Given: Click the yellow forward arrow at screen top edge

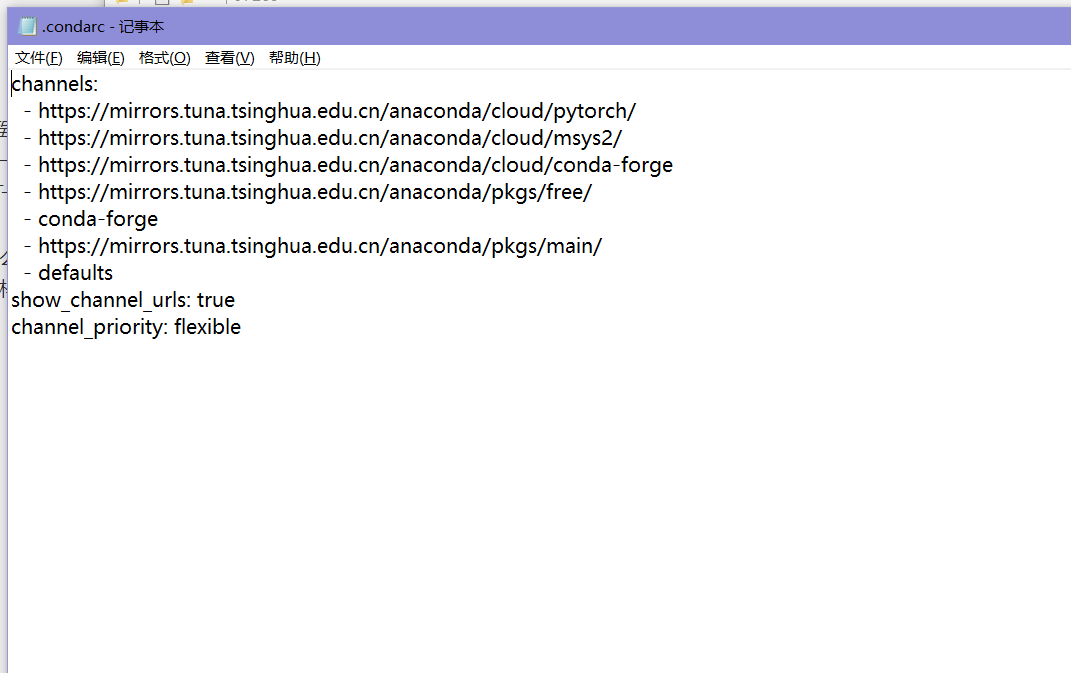Looking at the screenshot, I should pyautogui.click(x=186, y=4).
